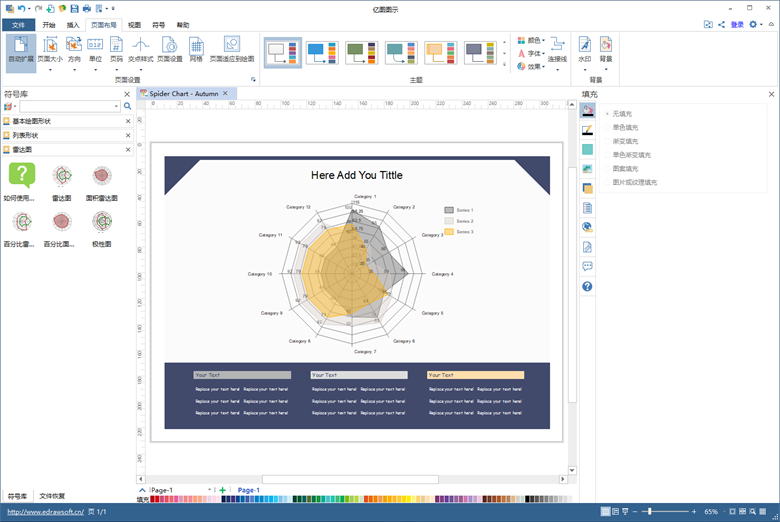Open the 页面设置 page setup icon

[169, 48]
